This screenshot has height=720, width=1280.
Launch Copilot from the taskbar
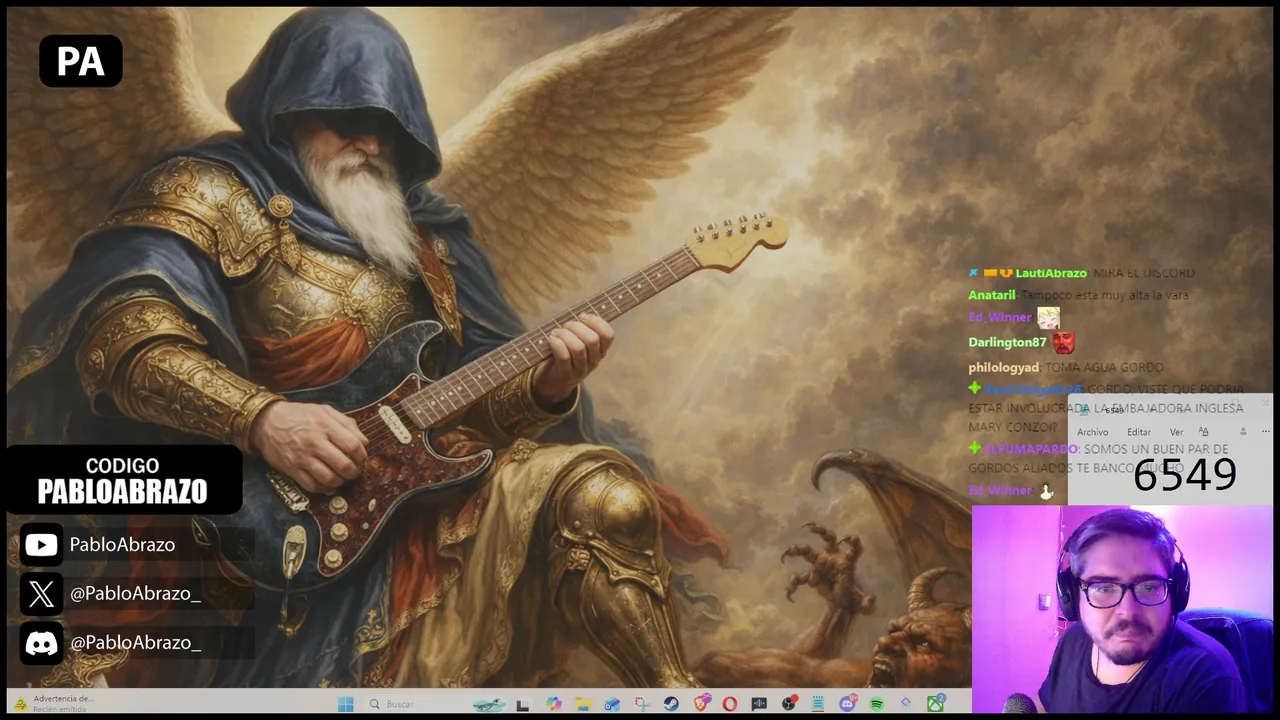point(553,704)
